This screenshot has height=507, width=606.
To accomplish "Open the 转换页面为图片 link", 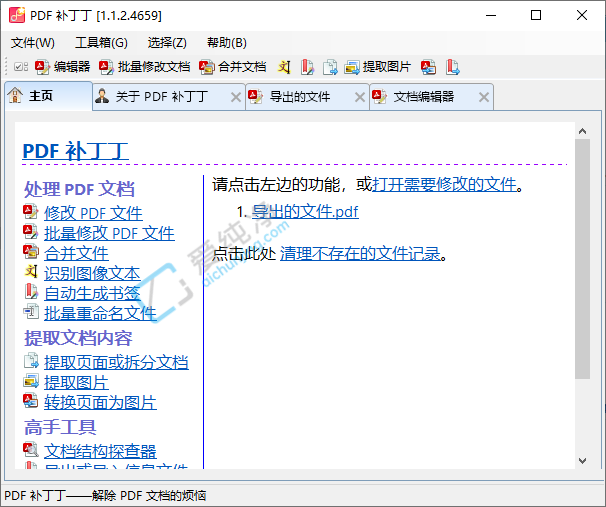I will point(100,403).
